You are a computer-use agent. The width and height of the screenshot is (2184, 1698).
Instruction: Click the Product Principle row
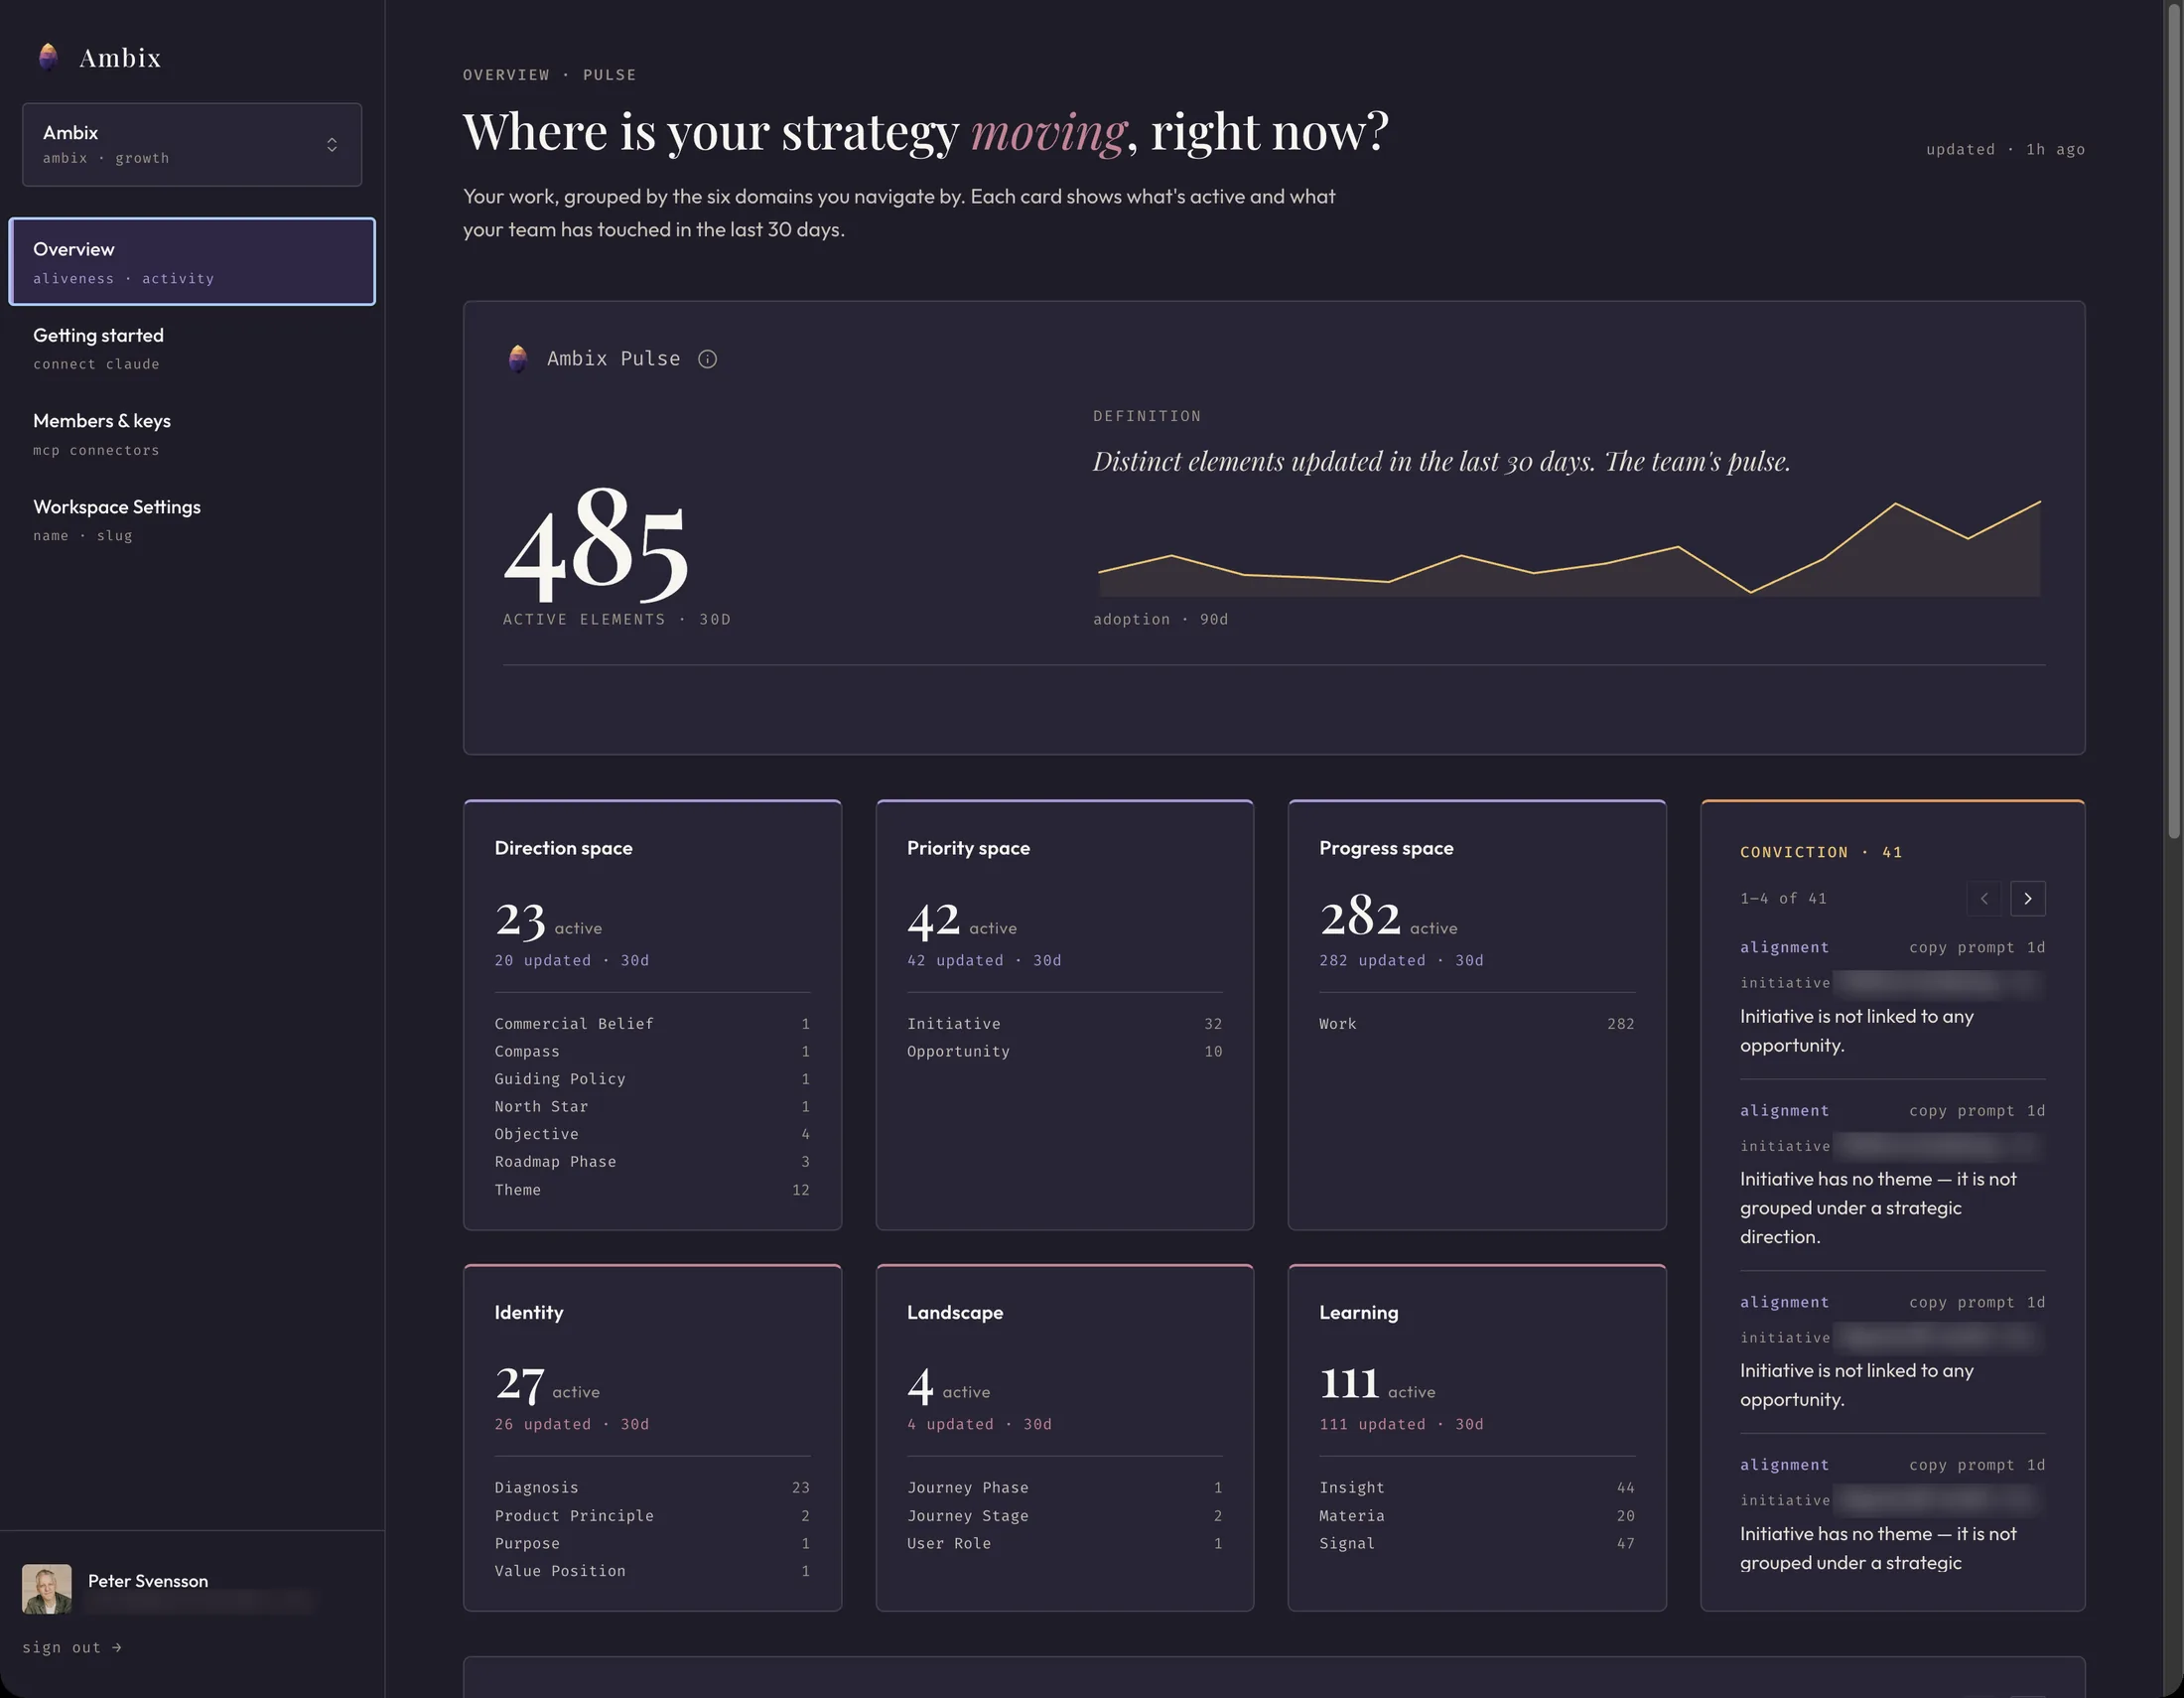(x=652, y=1516)
